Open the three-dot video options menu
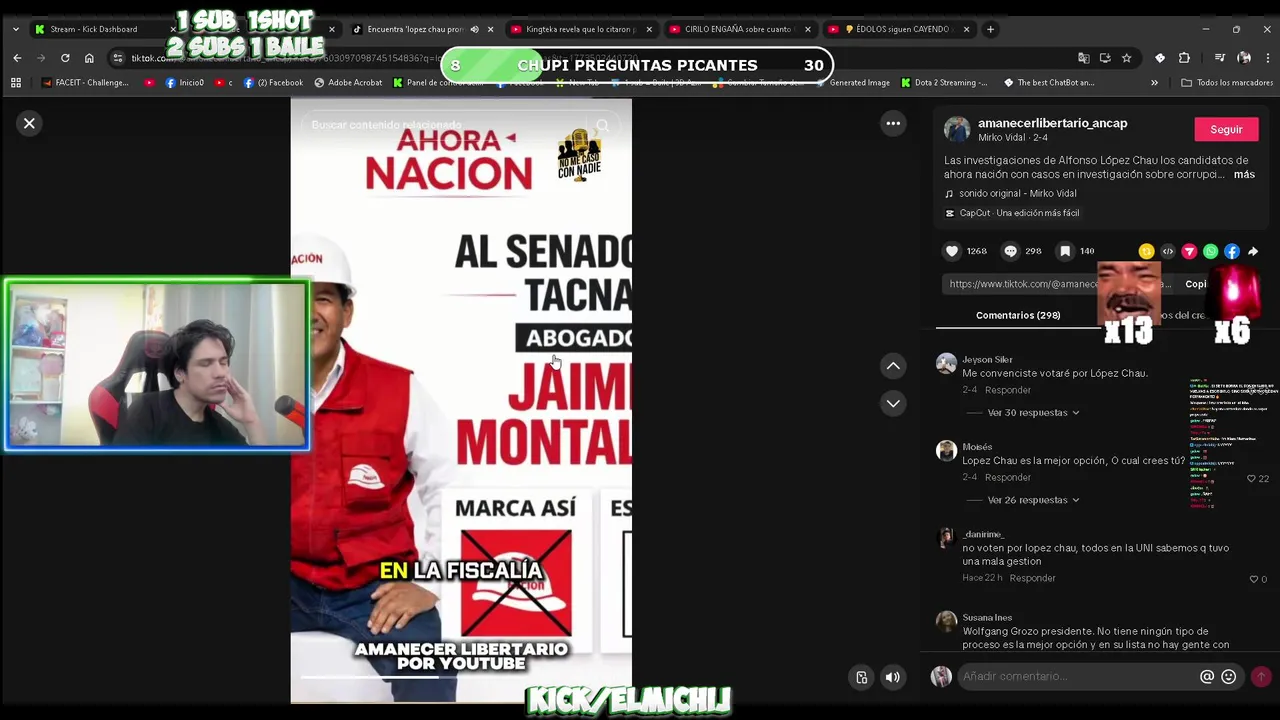Image resolution: width=1280 pixels, height=720 pixels. coord(893,123)
